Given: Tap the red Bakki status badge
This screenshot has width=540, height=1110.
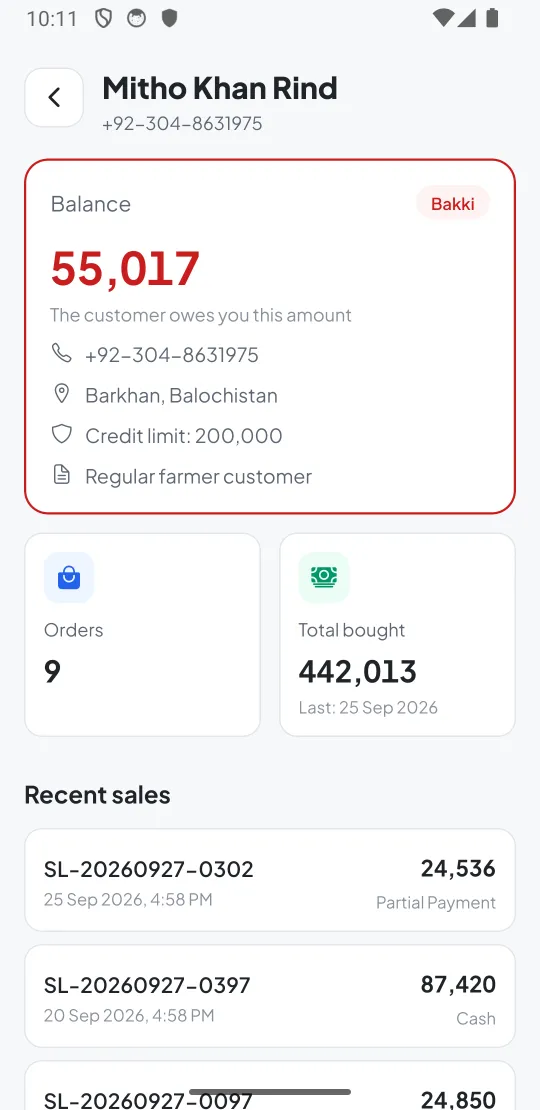Looking at the screenshot, I should pyautogui.click(x=453, y=204).
